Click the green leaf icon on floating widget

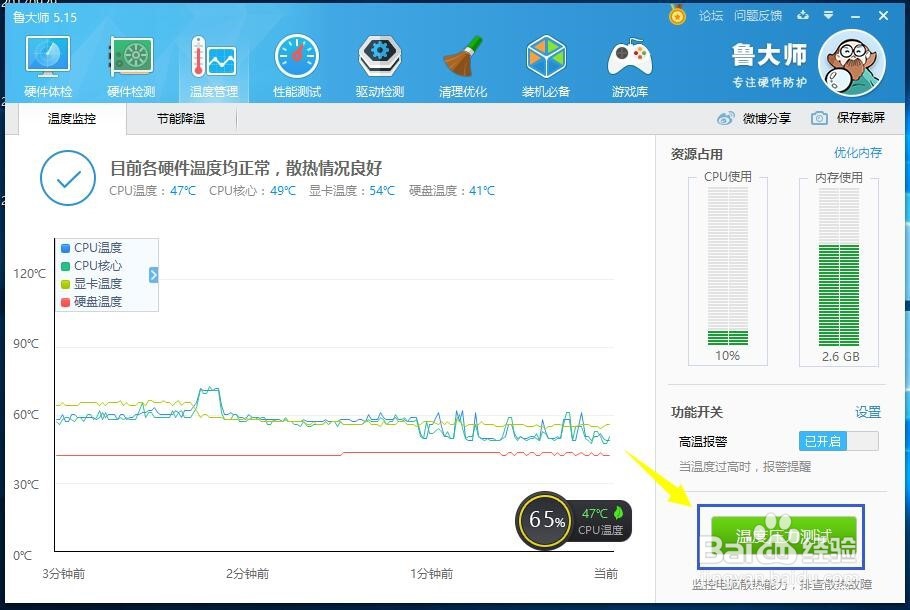click(x=618, y=512)
